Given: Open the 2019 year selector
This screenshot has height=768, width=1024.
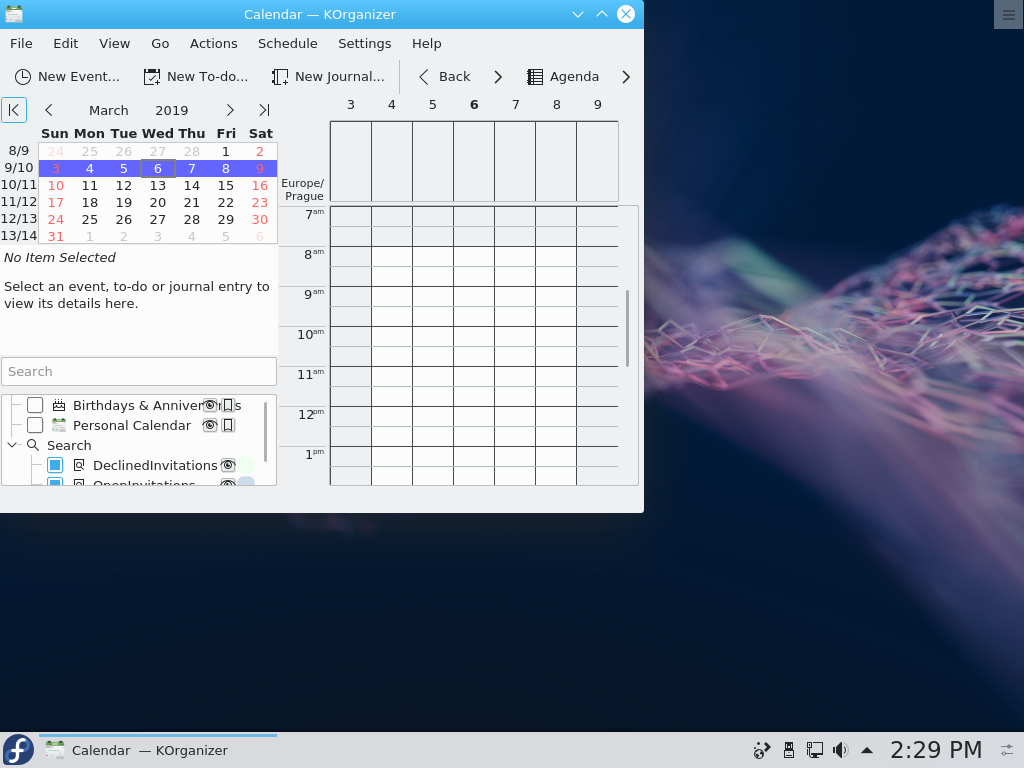Looking at the screenshot, I should pyautogui.click(x=172, y=110).
